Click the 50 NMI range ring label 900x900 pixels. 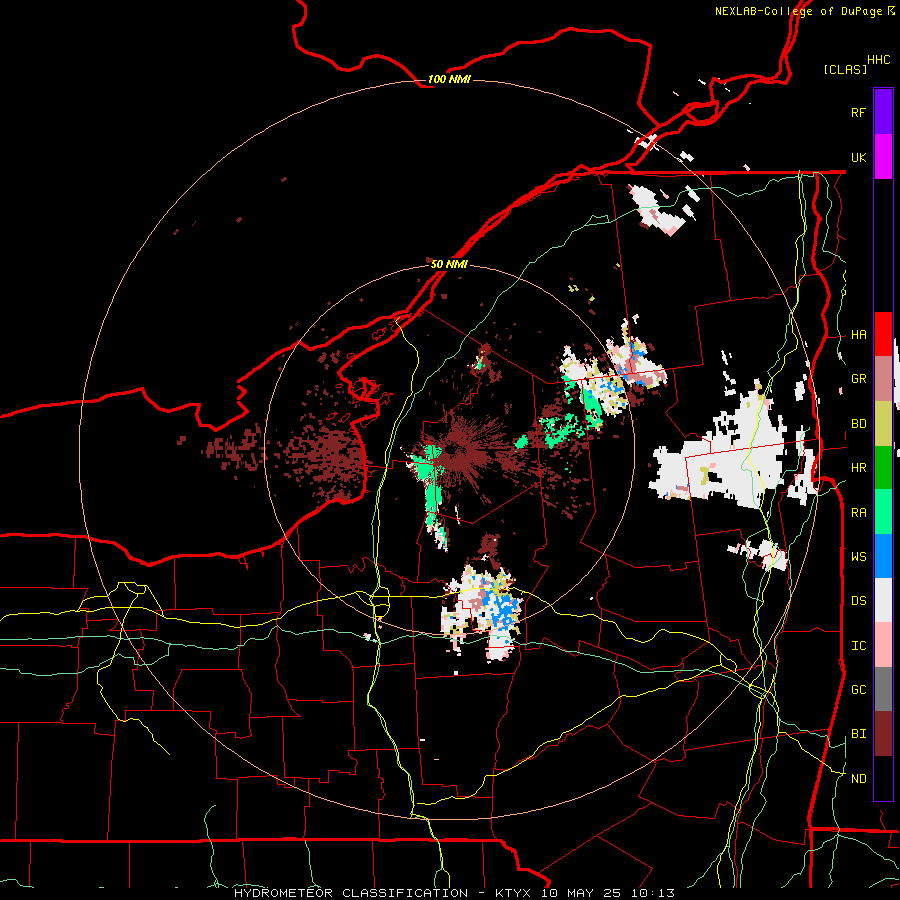click(449, 264)
